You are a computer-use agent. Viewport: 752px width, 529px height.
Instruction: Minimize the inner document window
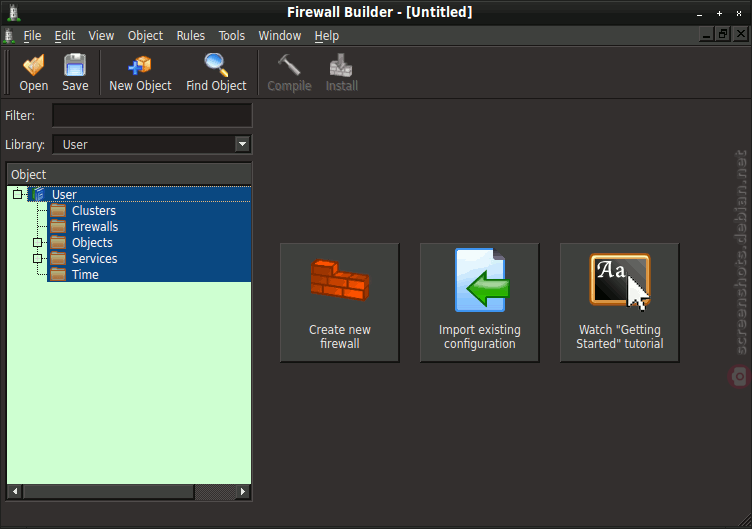coord(706,35)
